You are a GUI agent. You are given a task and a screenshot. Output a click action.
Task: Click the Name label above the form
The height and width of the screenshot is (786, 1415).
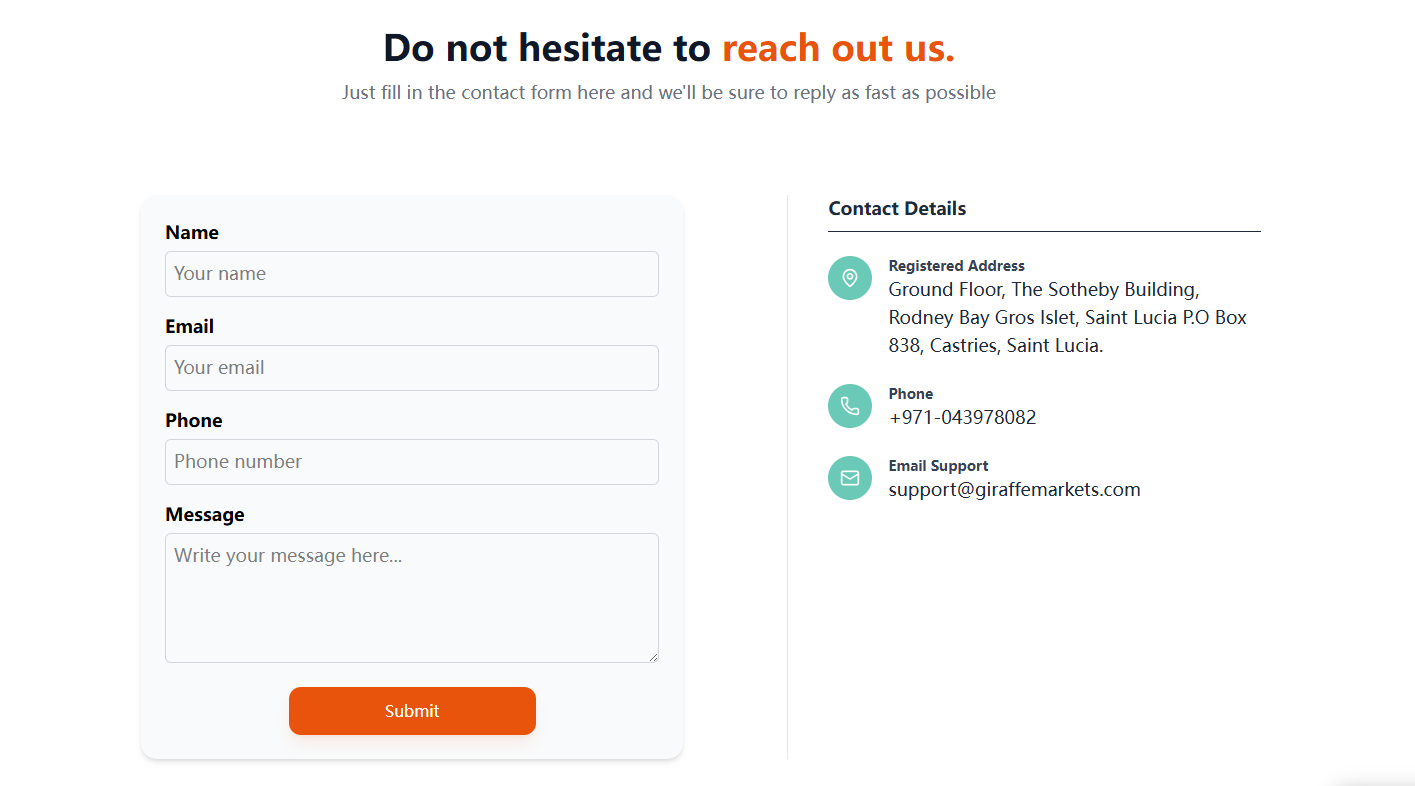[191, 233]
